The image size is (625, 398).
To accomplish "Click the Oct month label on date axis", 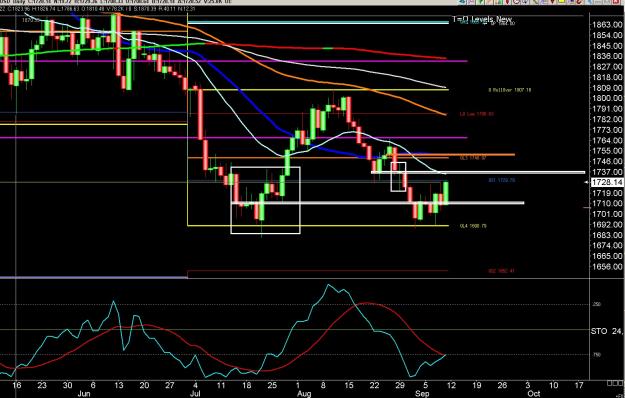I will pos(534,394).
